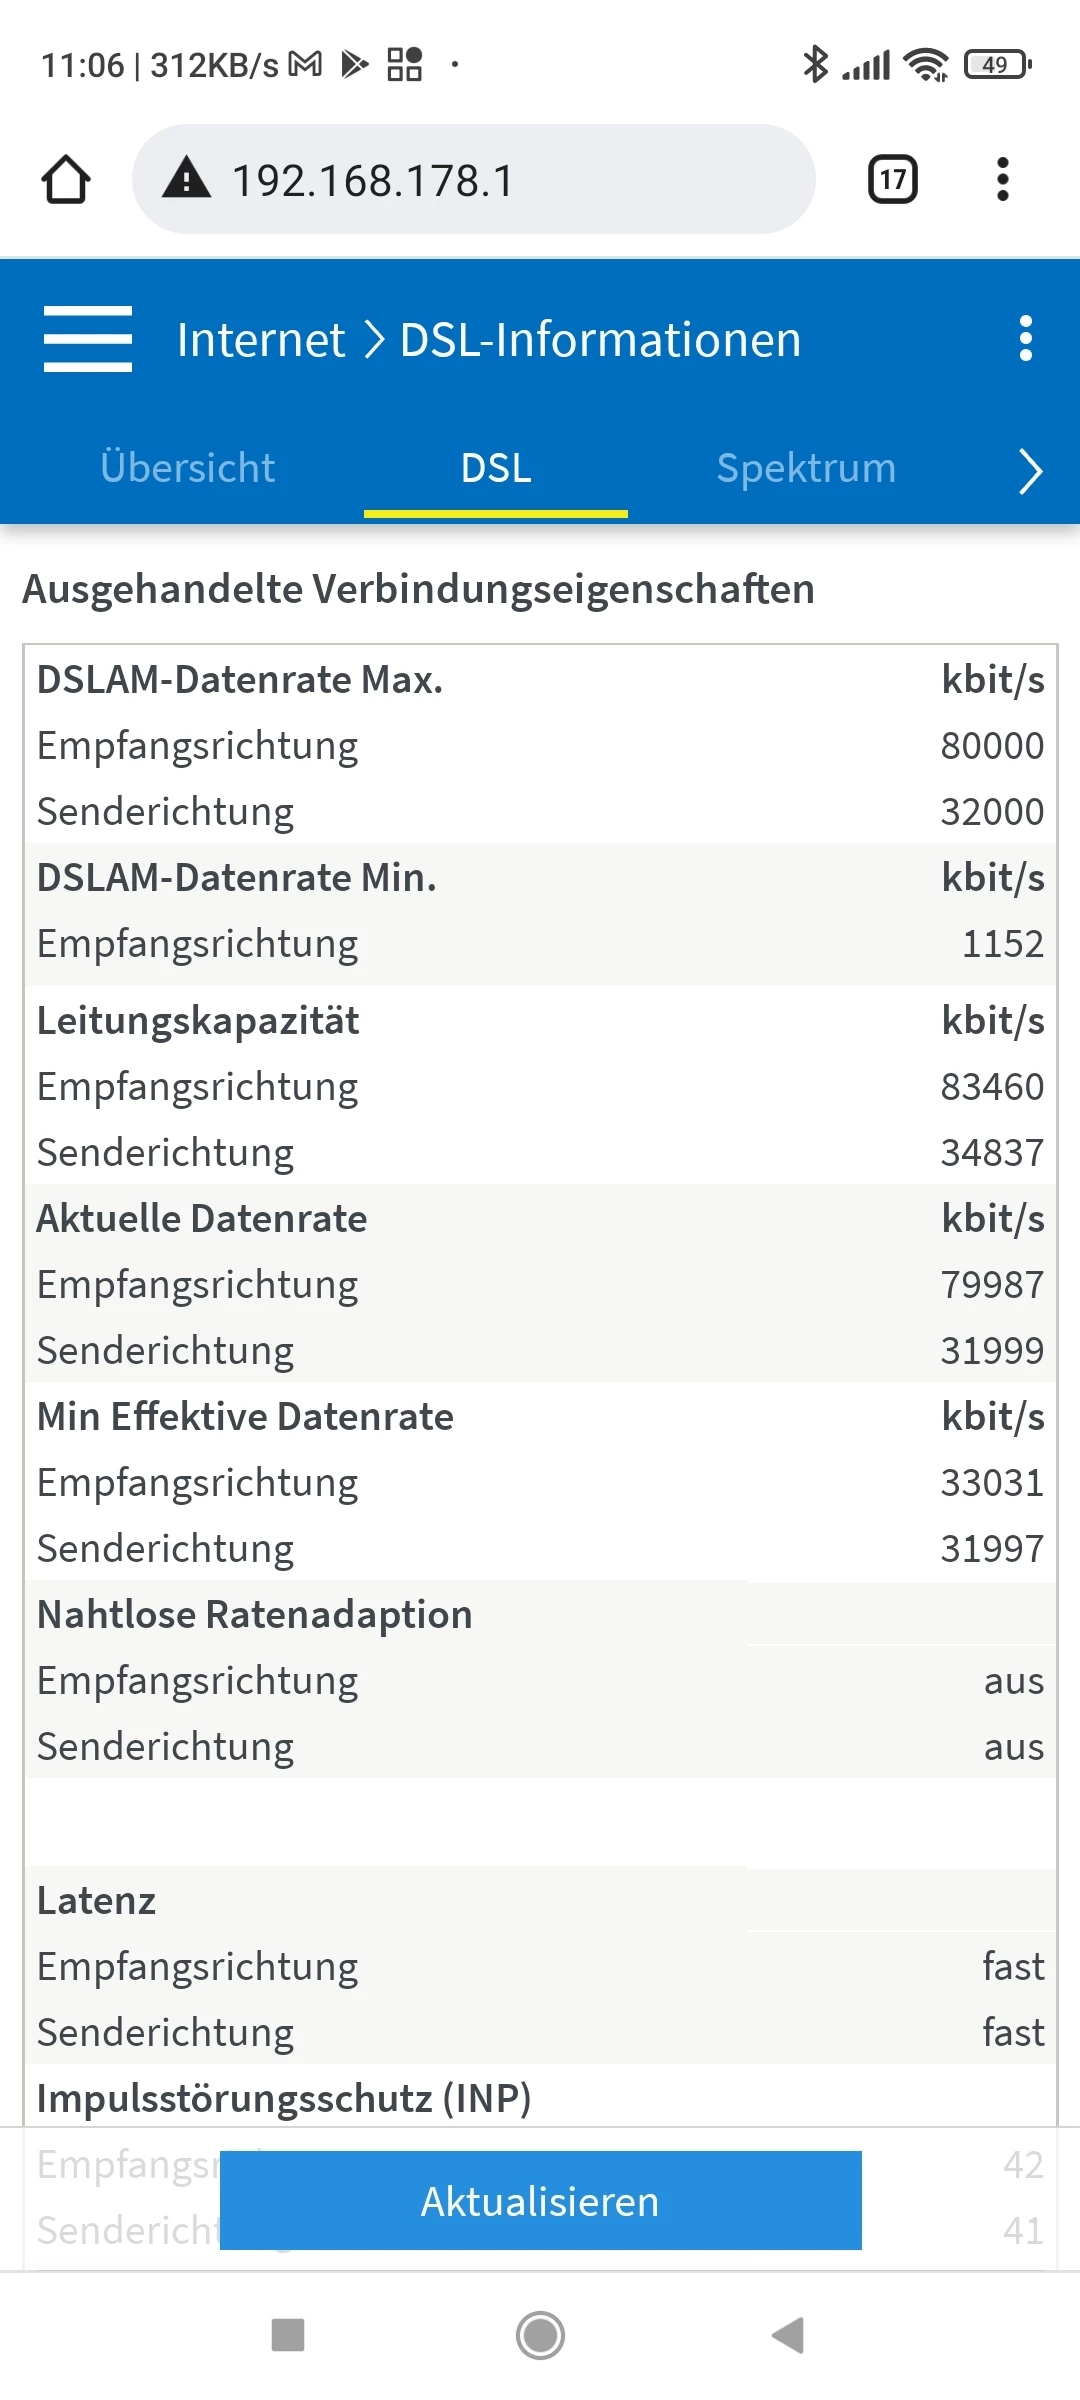This screenshot has height=2400, width=1080.
Task: Tap the Aktuelle Datenrate Empfangsrichtung value 79987
Action: click(991, 1285)
